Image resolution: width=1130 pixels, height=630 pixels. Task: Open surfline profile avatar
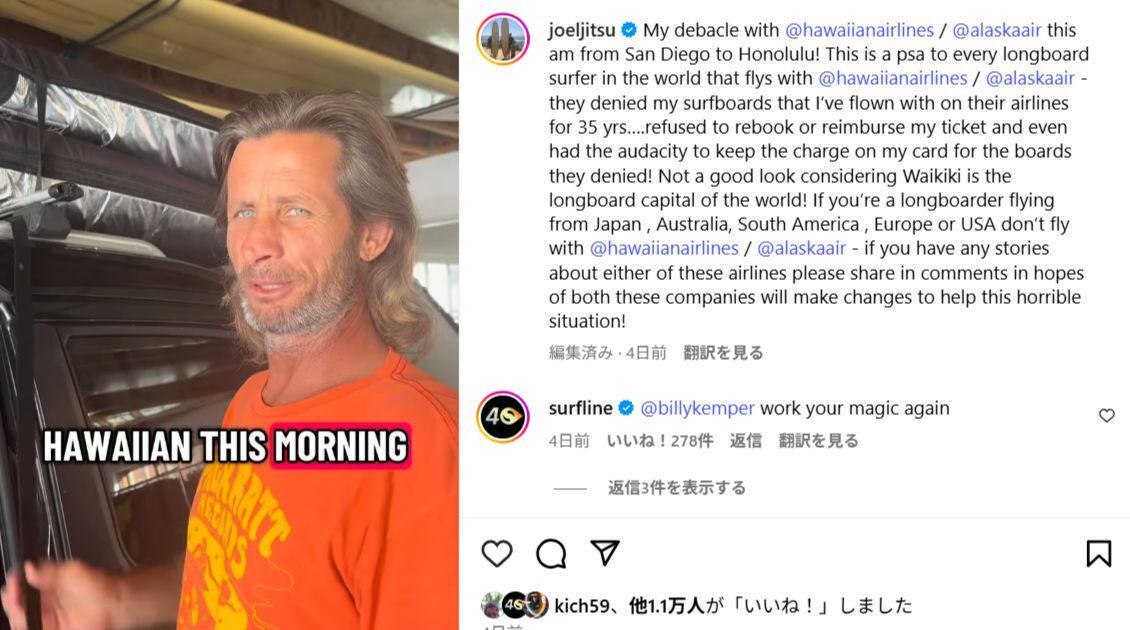click(503, 417)
